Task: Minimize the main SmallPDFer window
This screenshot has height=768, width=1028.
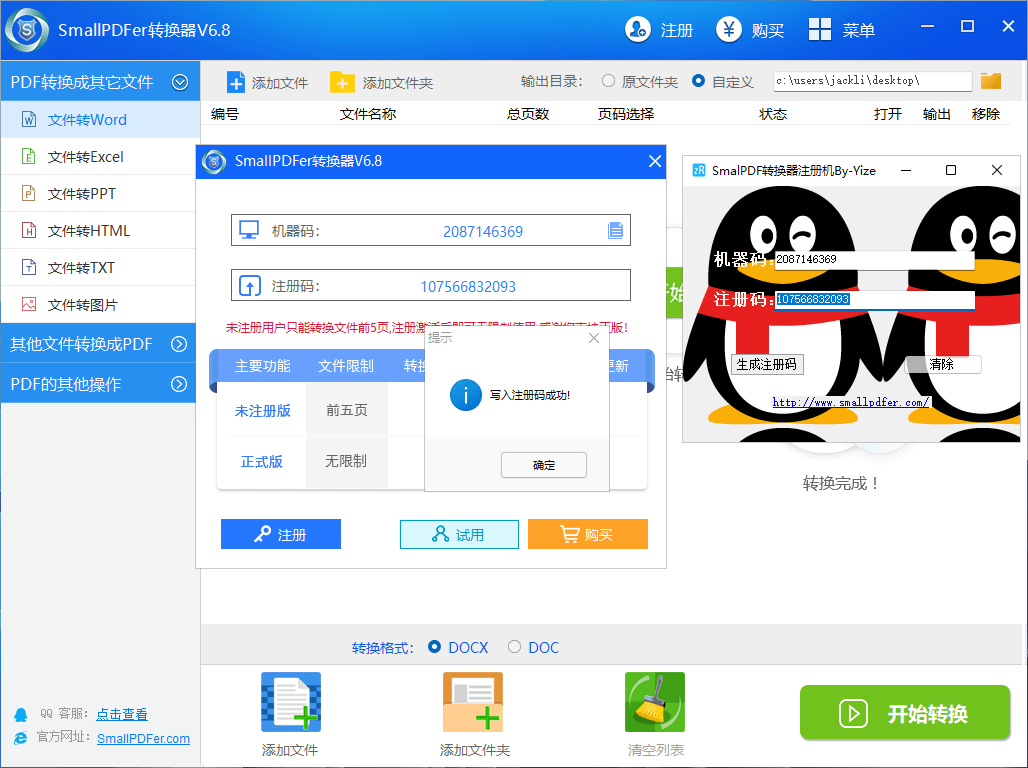Action: pos(927,26)
